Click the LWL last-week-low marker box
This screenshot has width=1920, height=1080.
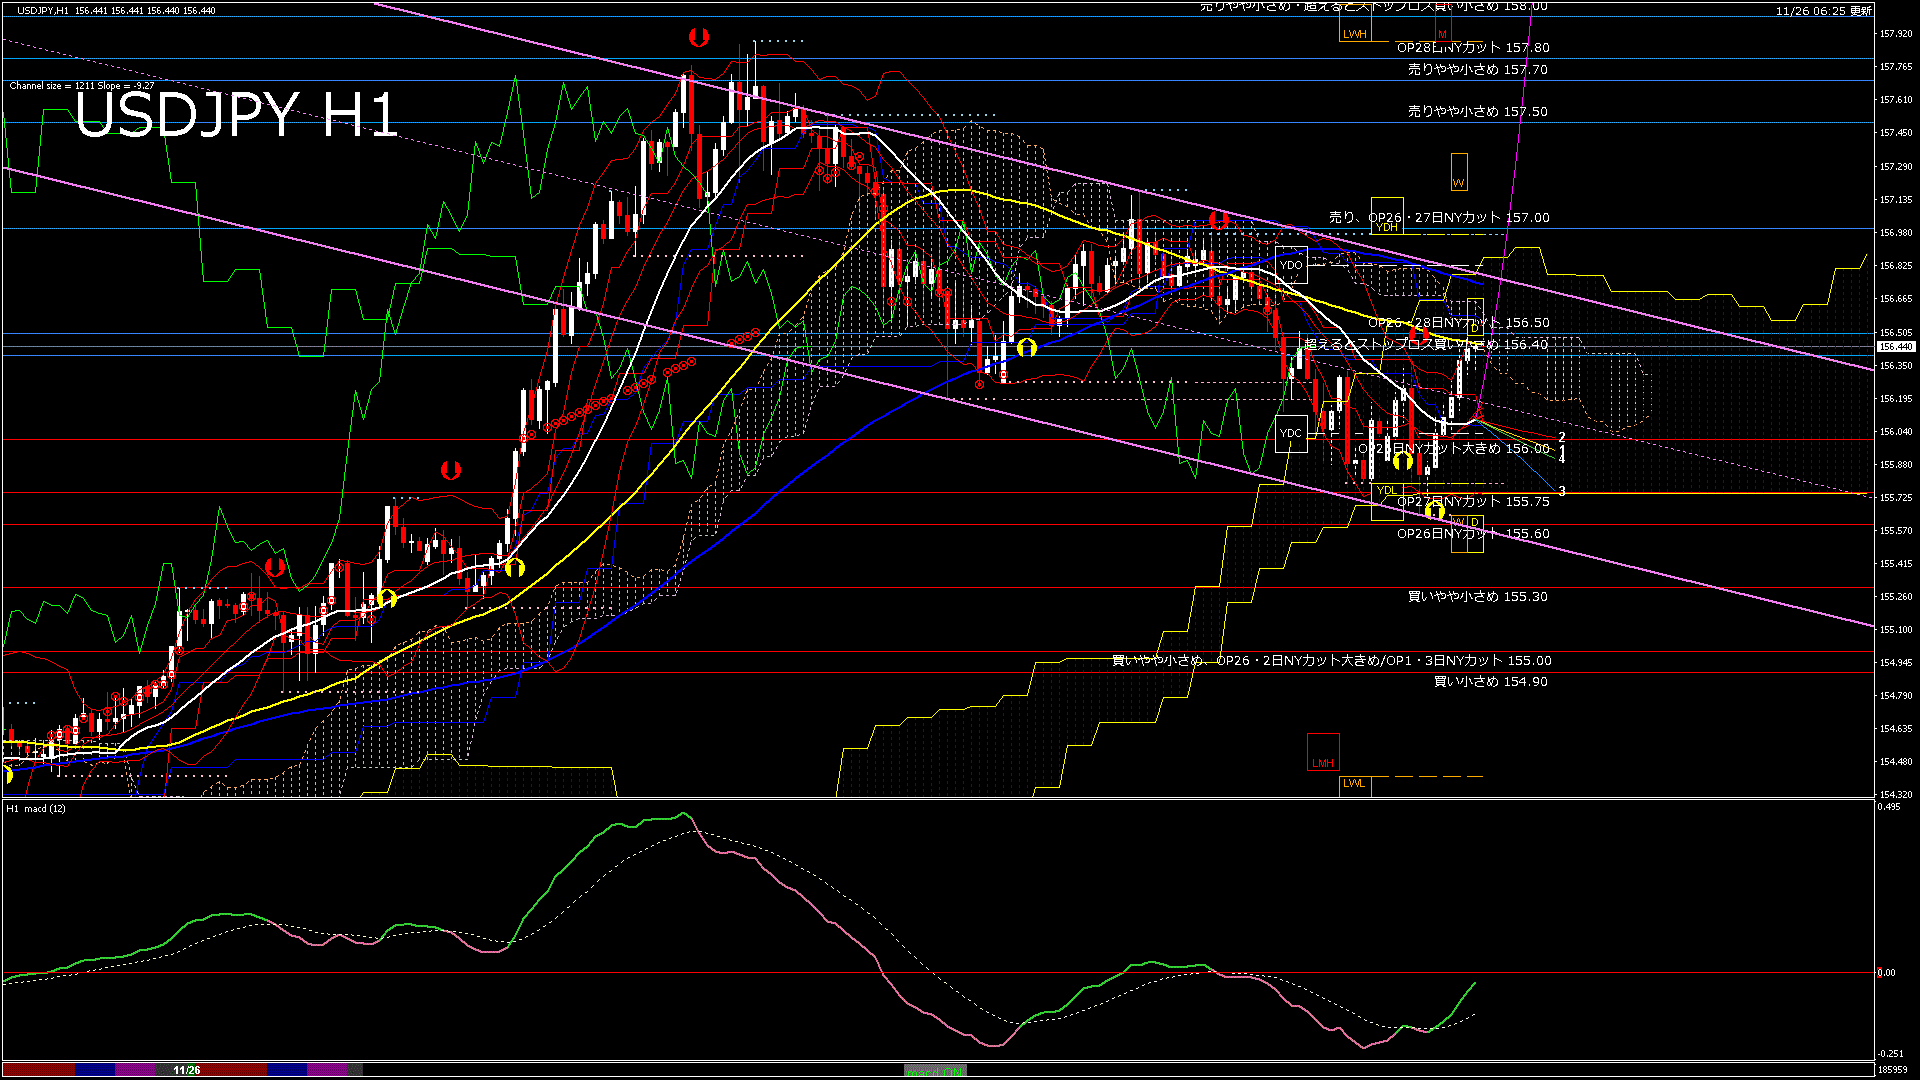1354,783
